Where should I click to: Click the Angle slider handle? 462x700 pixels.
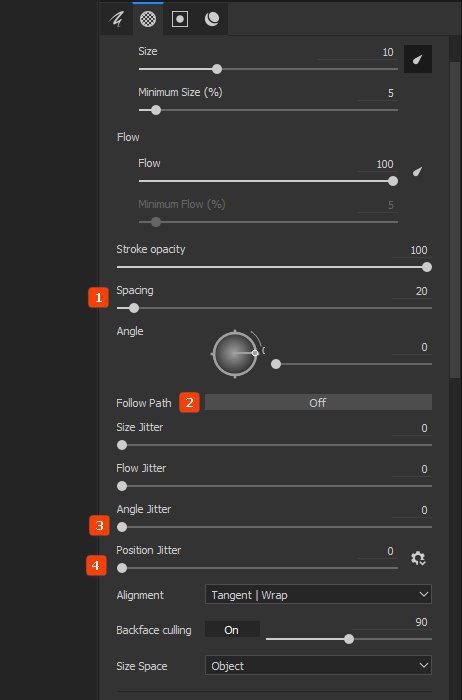click(x=276, y=364)
